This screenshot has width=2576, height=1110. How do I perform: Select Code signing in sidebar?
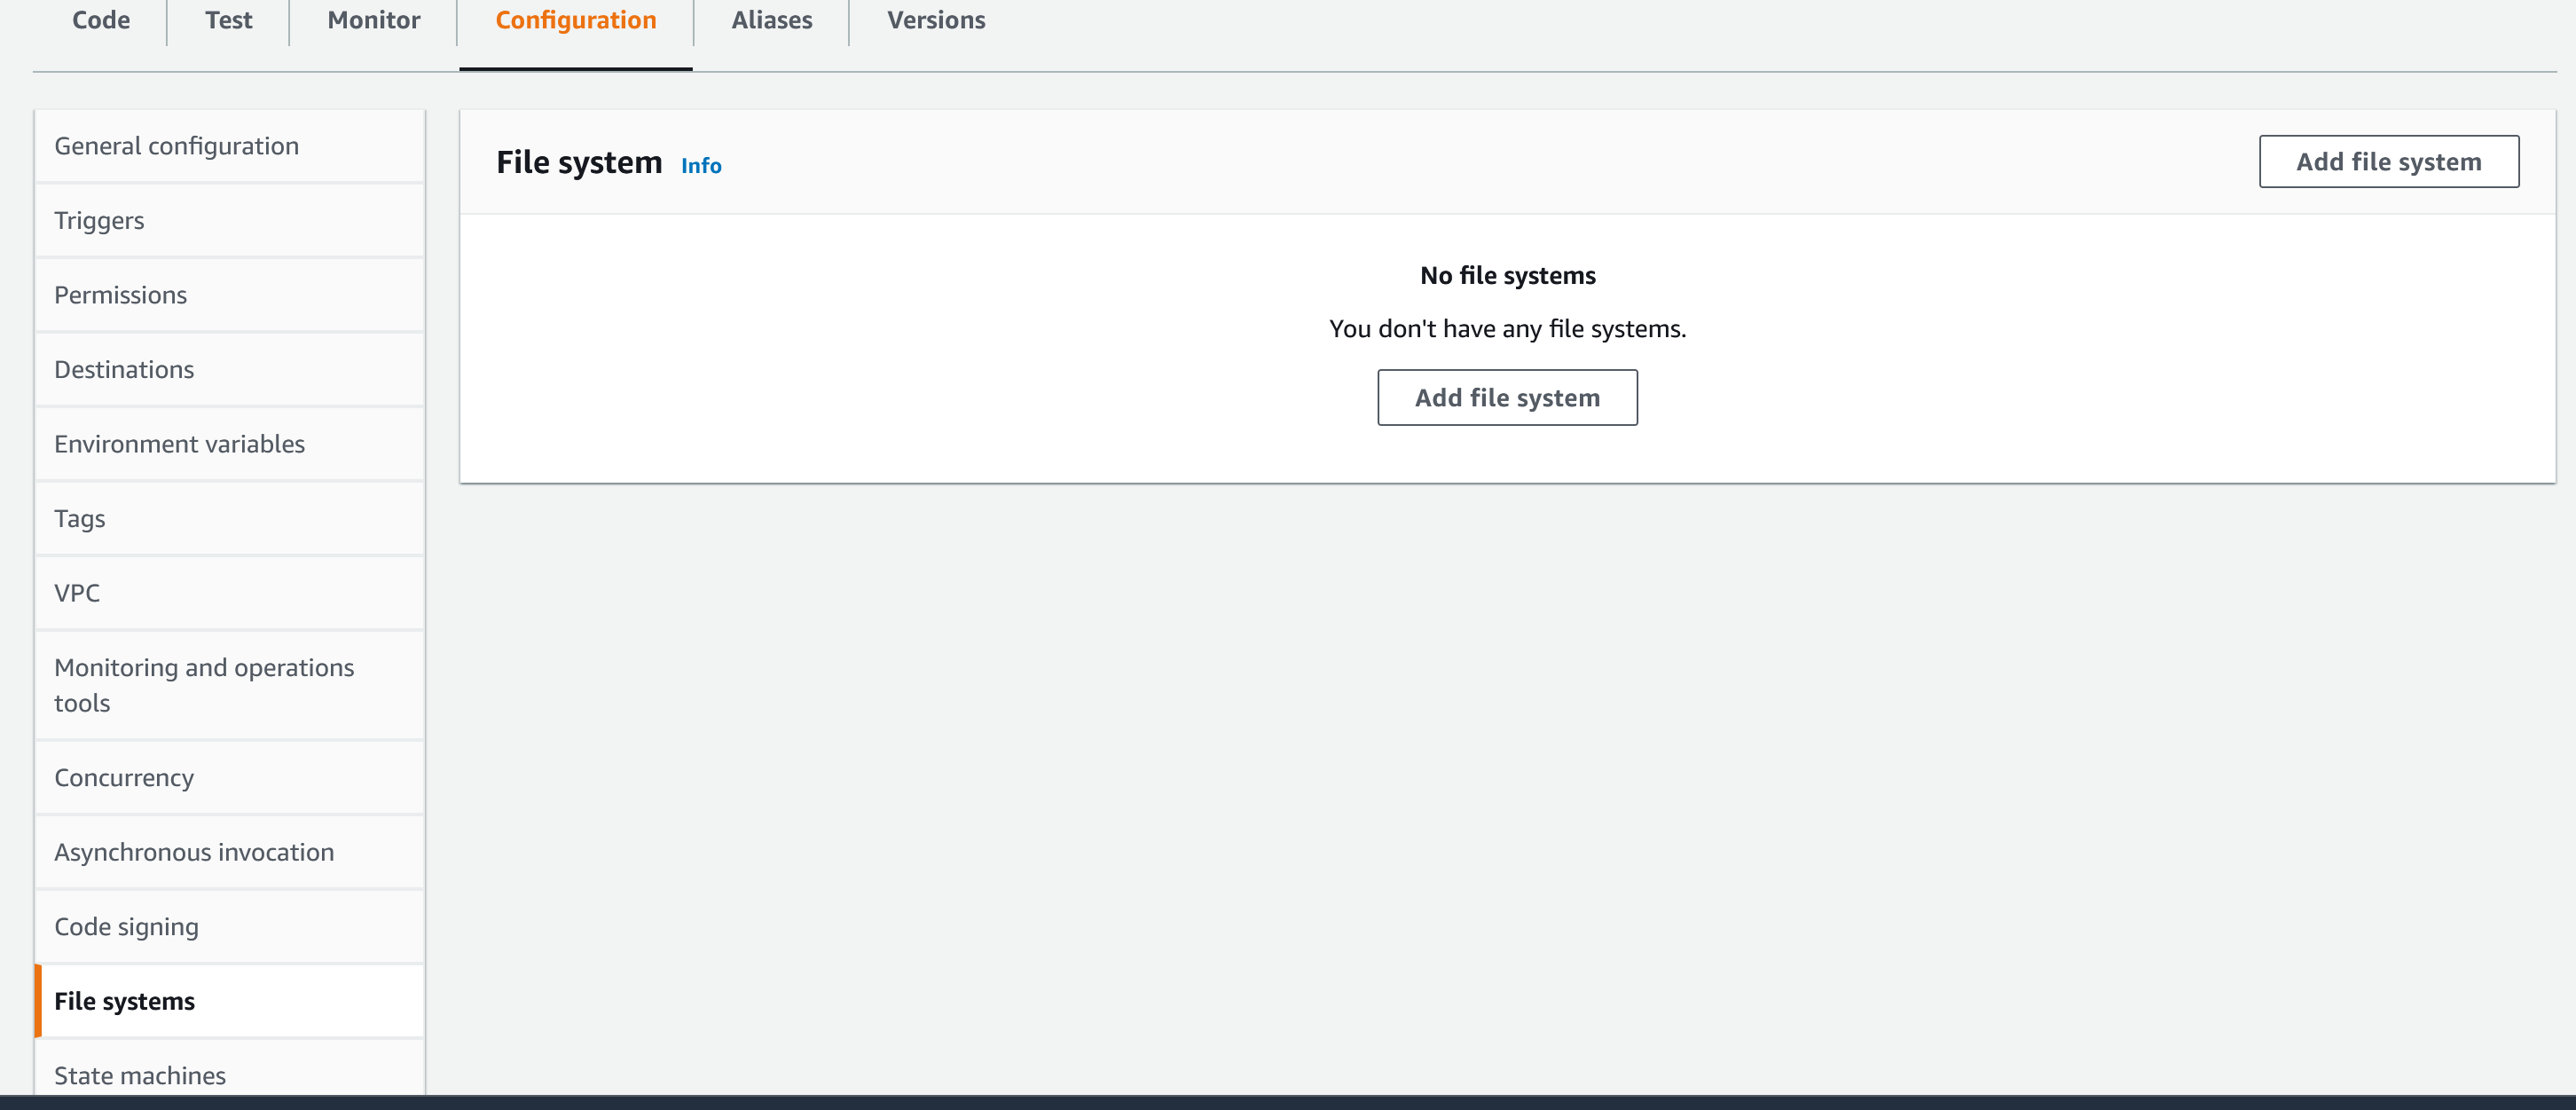pos(126,927)
